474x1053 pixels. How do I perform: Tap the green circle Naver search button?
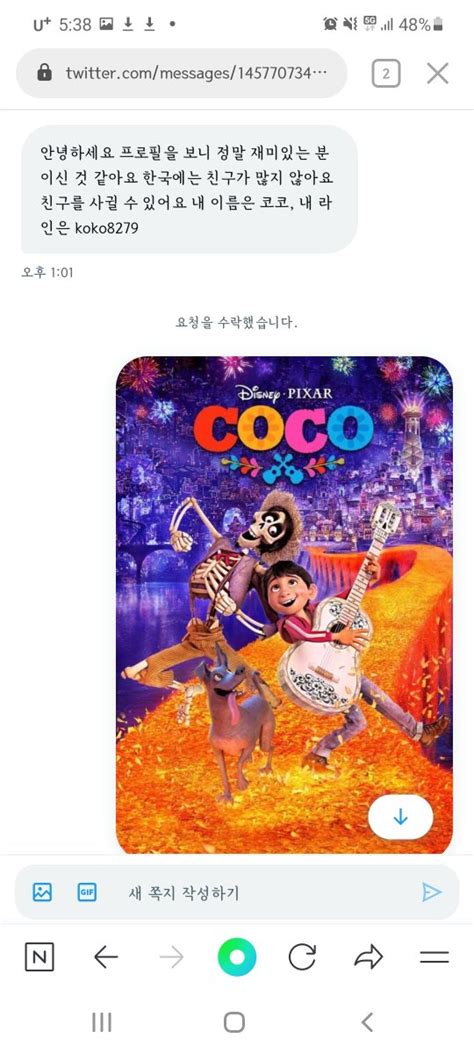tap(237, 956)
